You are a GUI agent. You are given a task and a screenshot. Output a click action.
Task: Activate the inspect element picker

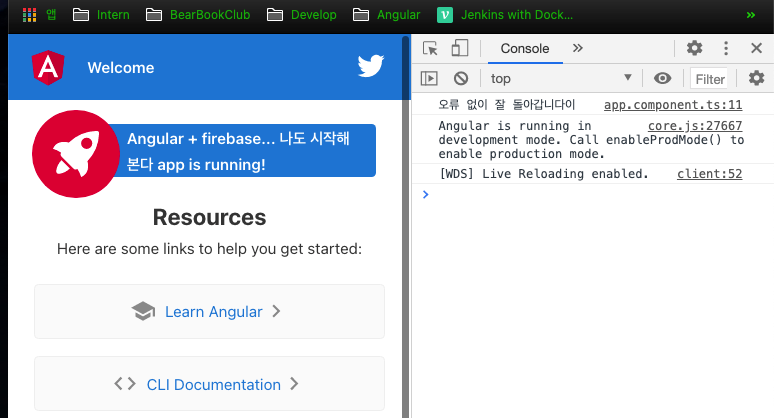(x=430, y=48)
